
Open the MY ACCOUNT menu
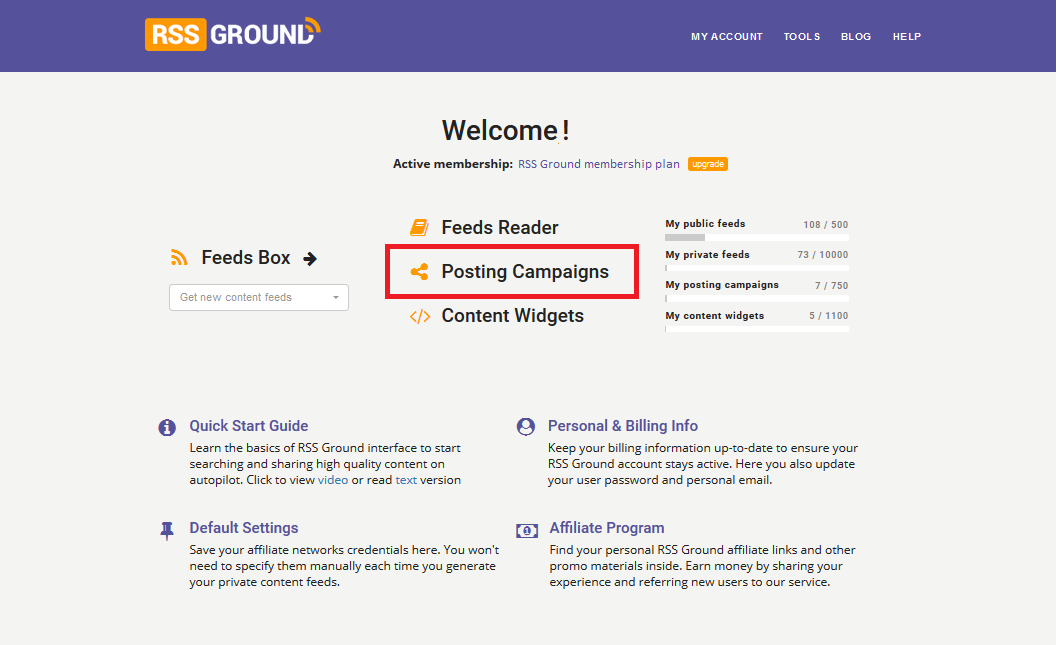tap(727, 36)
